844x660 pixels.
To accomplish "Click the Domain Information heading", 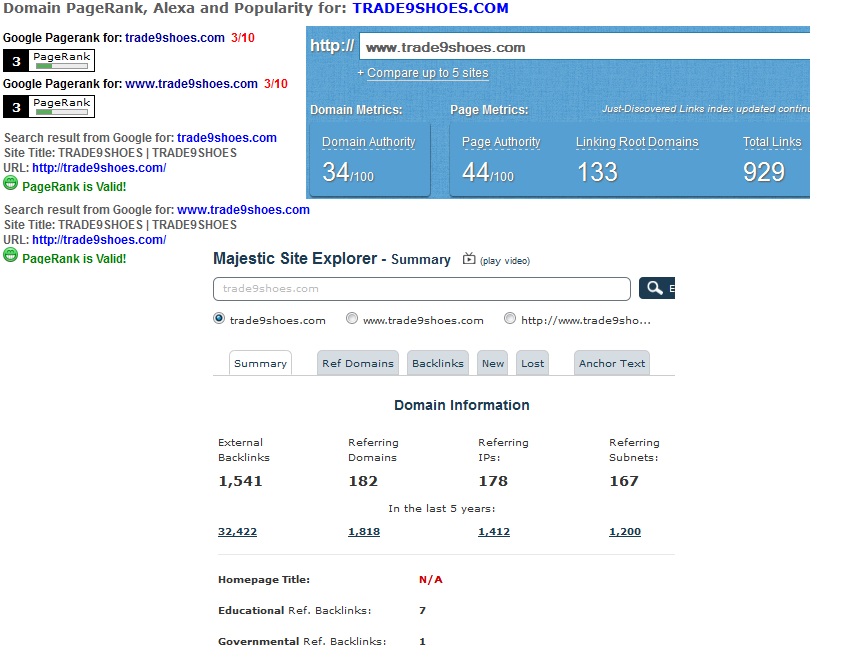I will point(462,405).
